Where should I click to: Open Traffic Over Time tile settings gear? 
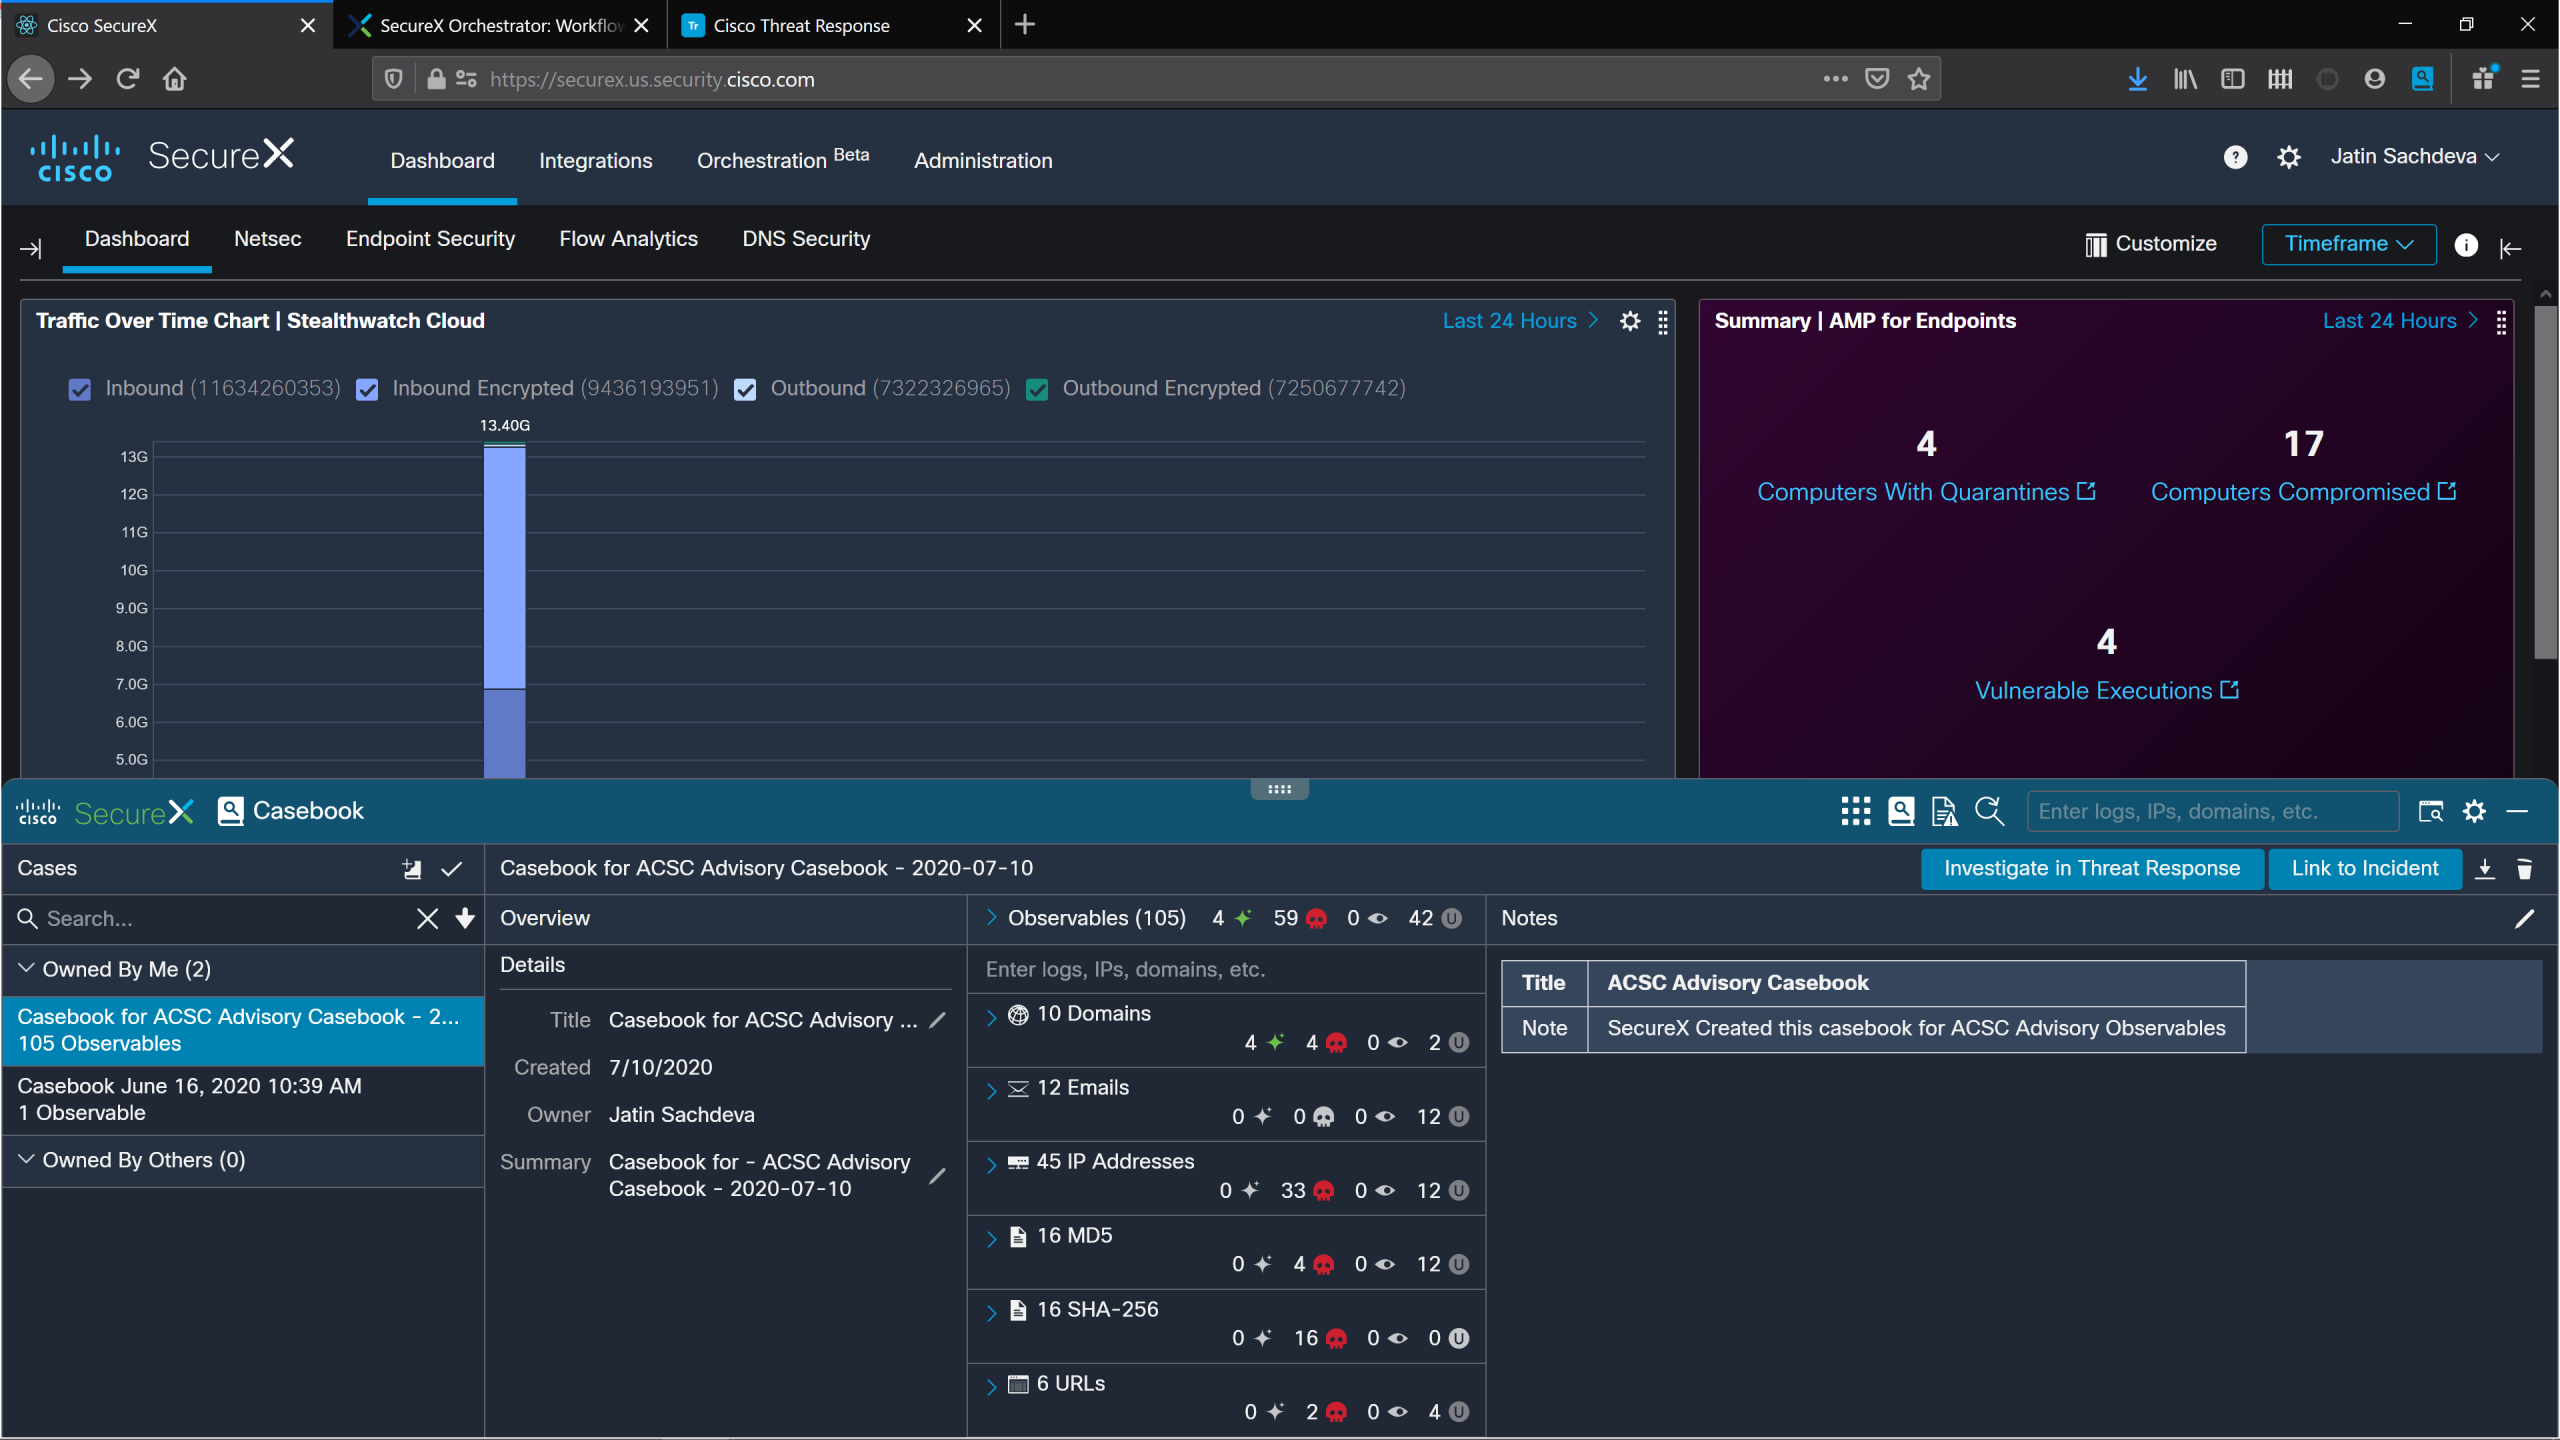pyautogui.click(x=1630, y=321)
